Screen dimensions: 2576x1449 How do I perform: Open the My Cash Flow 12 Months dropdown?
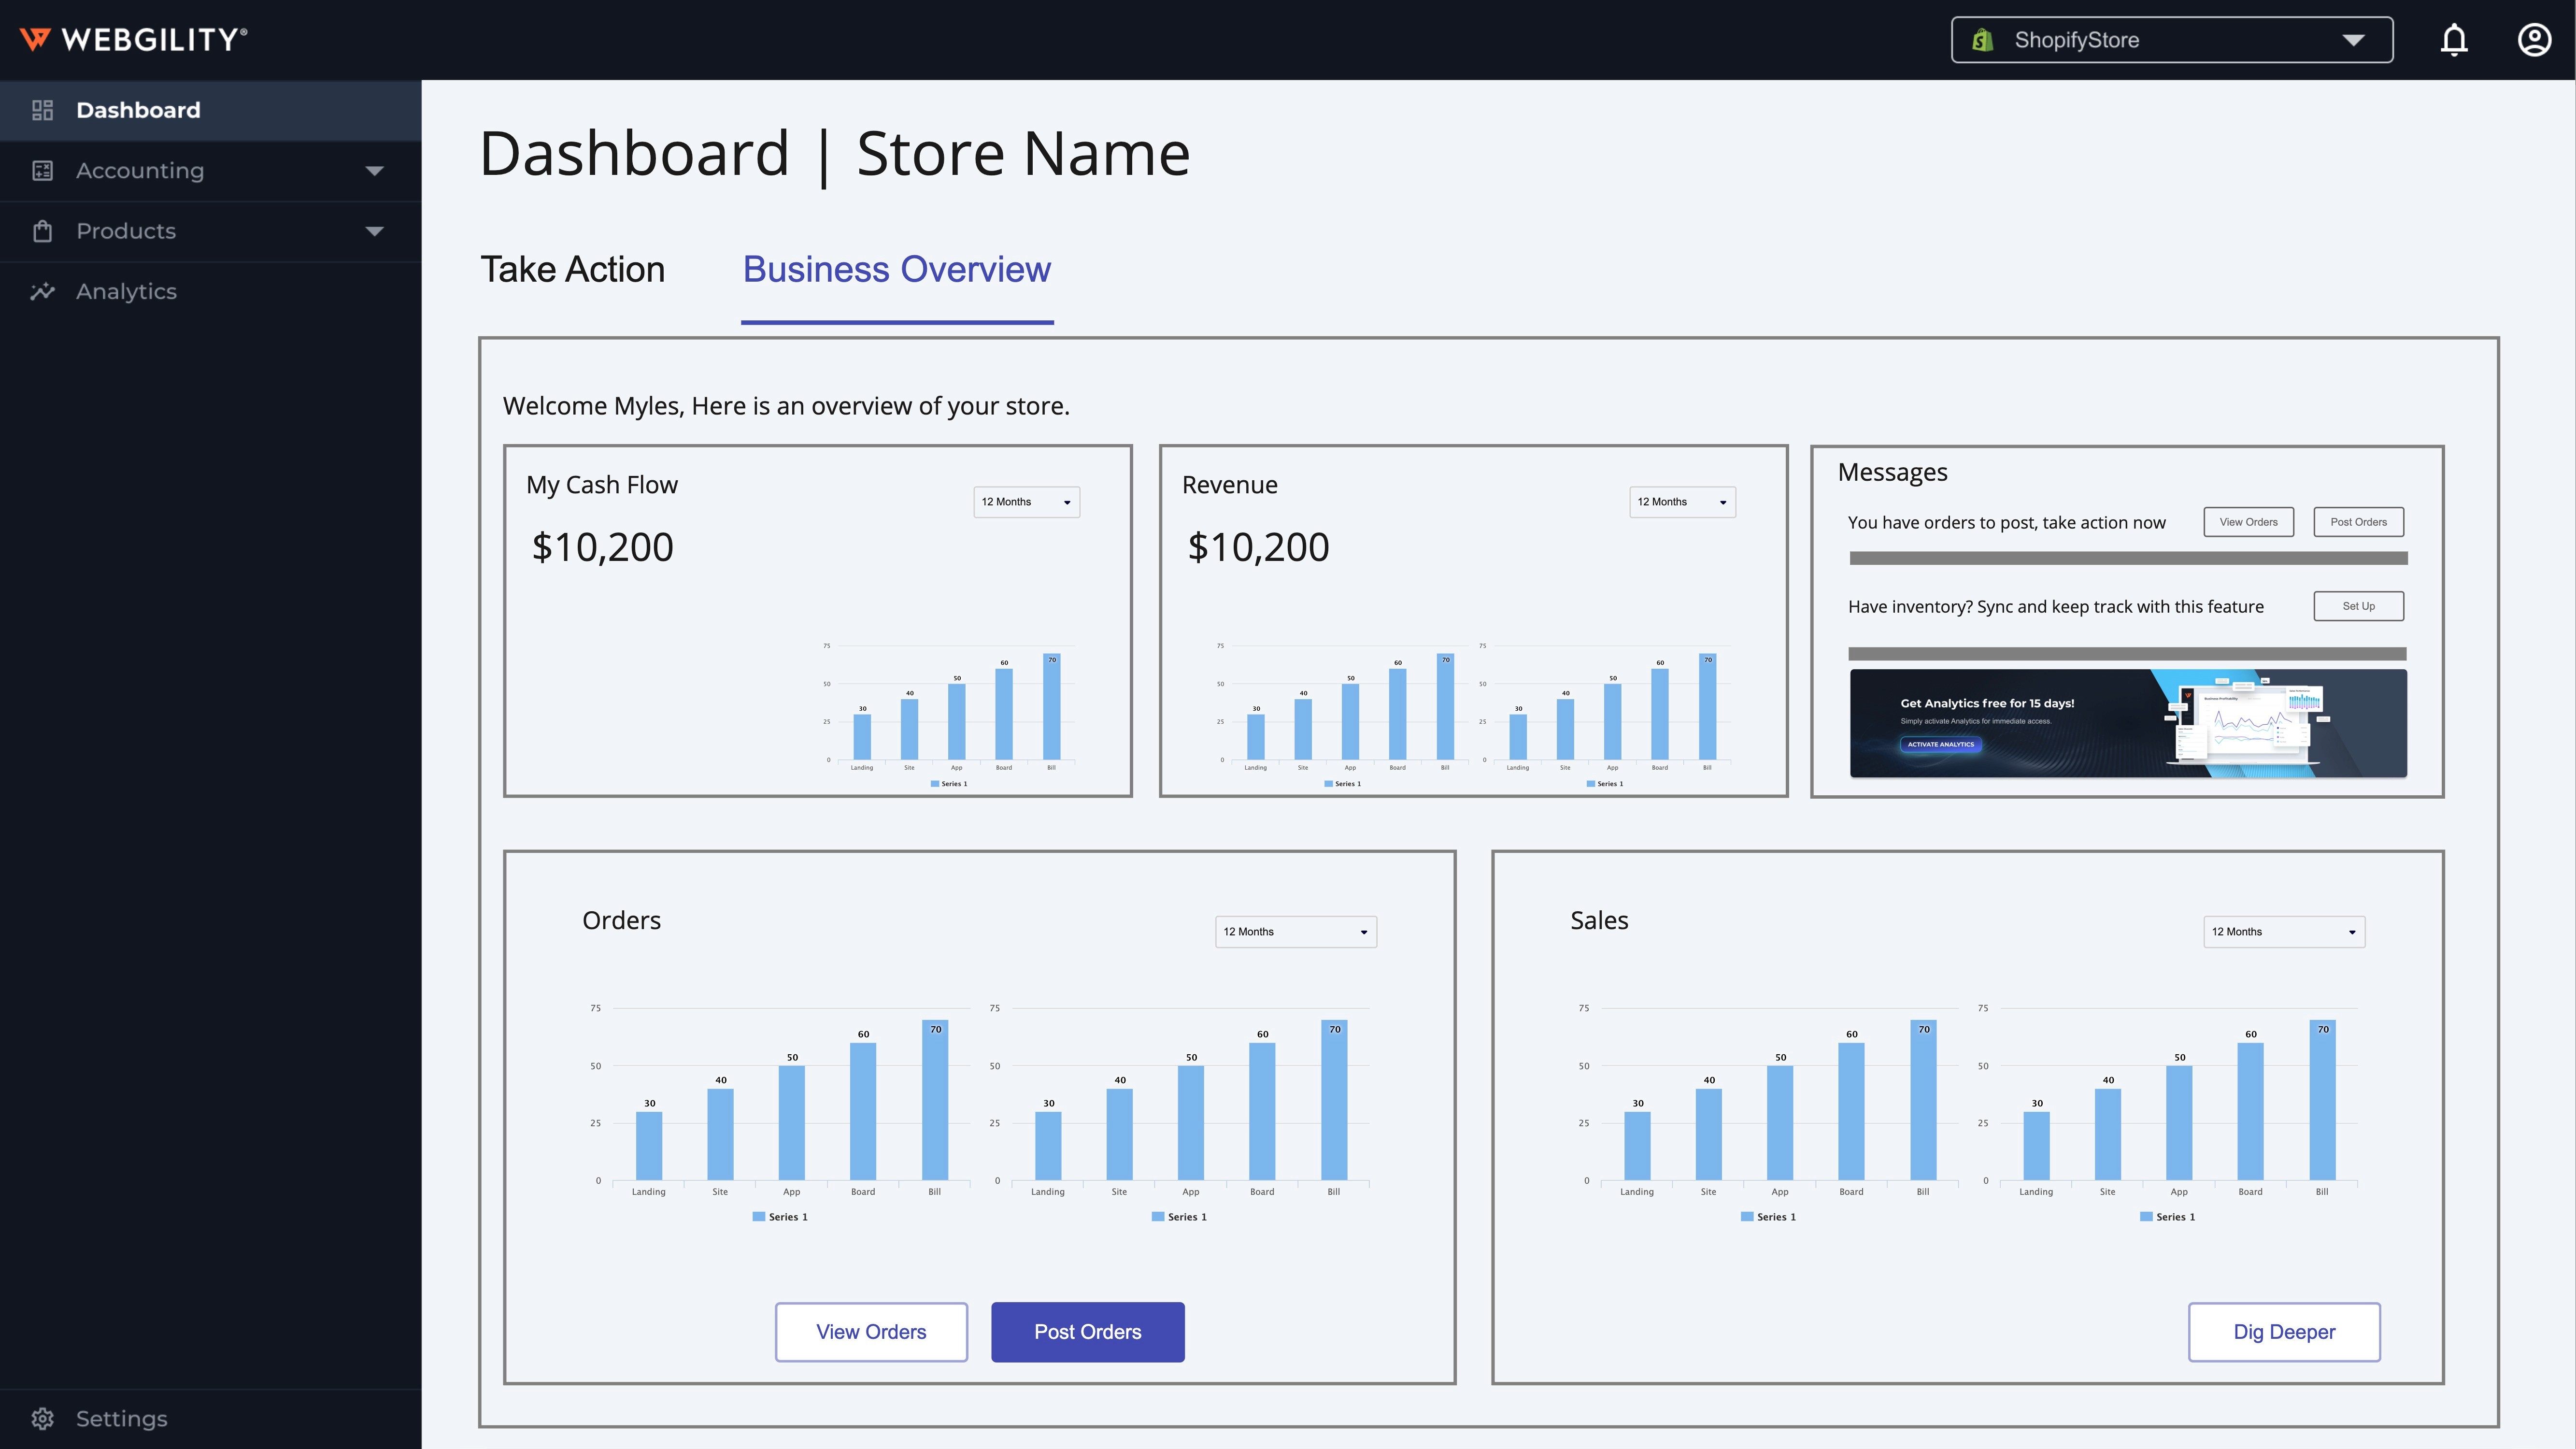1026,502
